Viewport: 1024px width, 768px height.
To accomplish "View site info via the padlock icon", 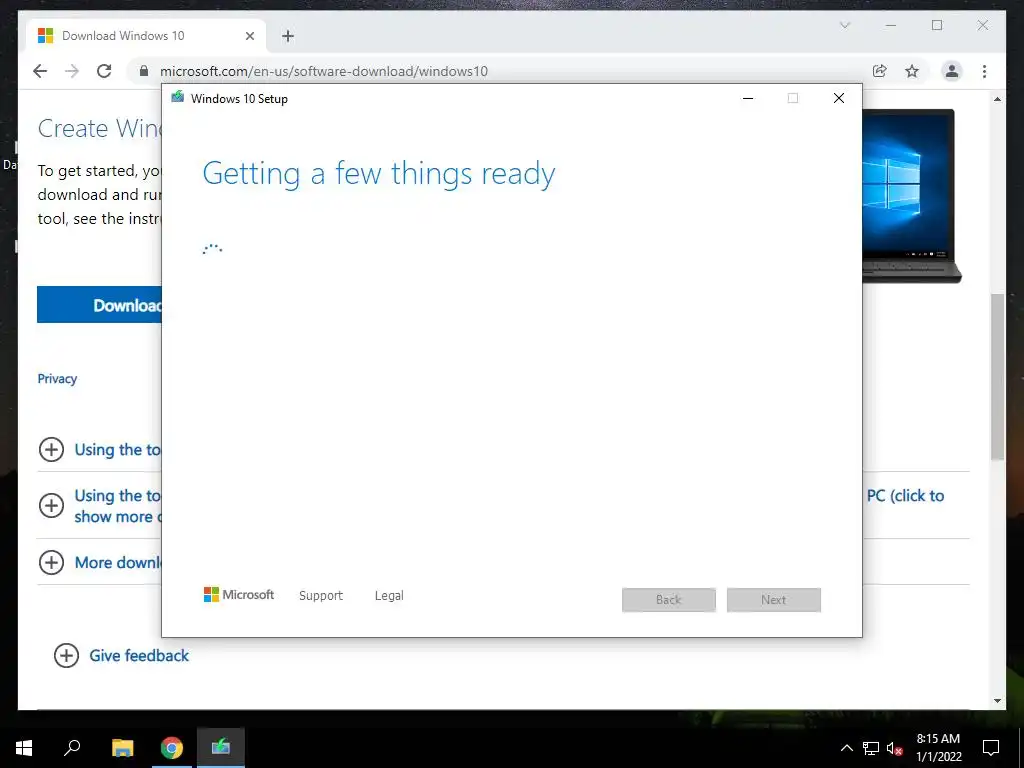I will 144,71.
